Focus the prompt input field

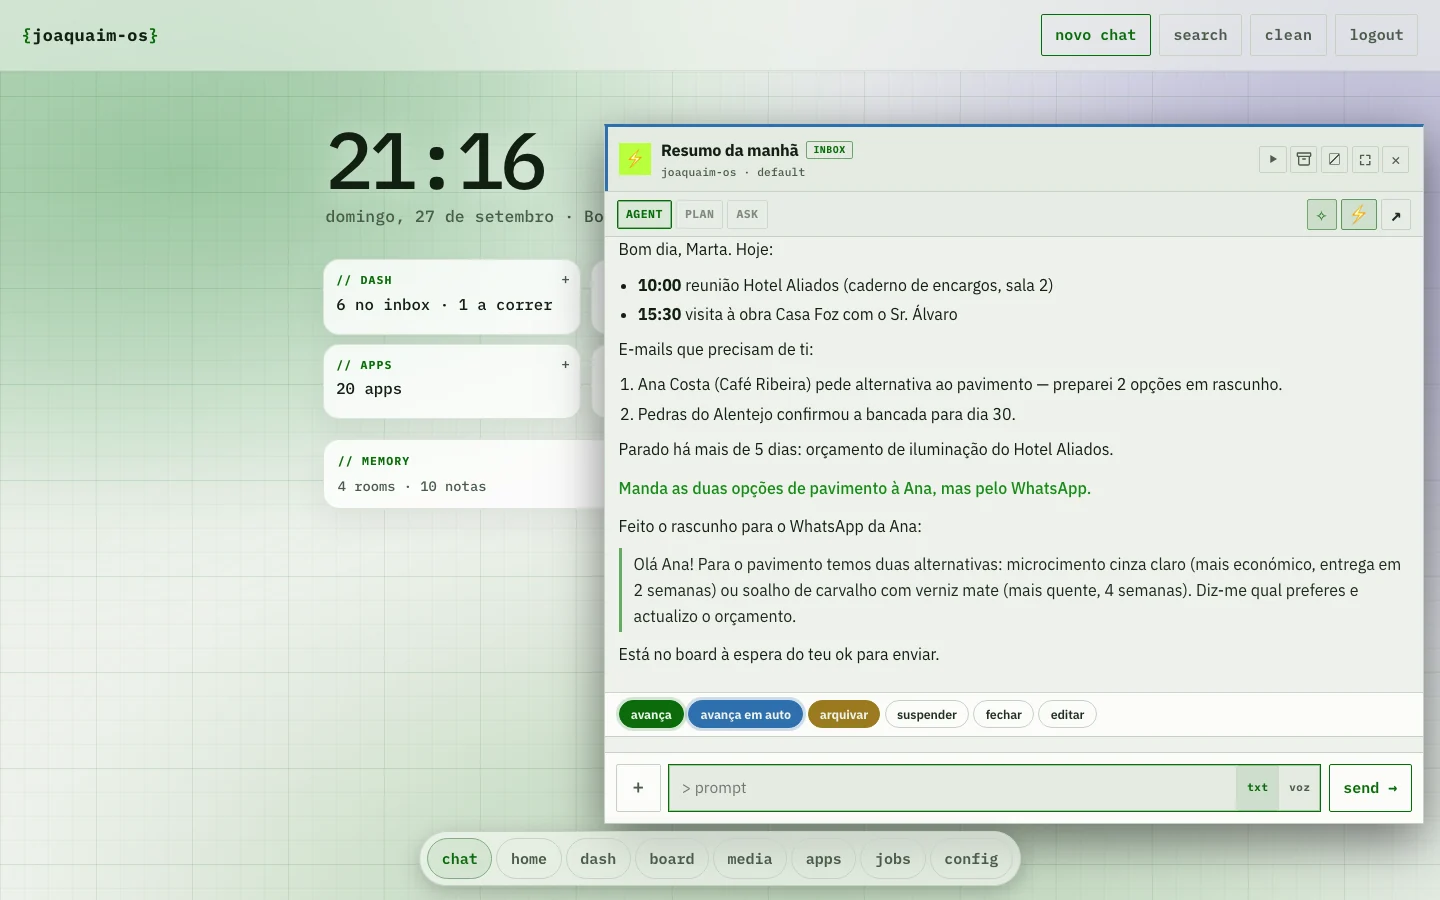click(x=952, y=788)
